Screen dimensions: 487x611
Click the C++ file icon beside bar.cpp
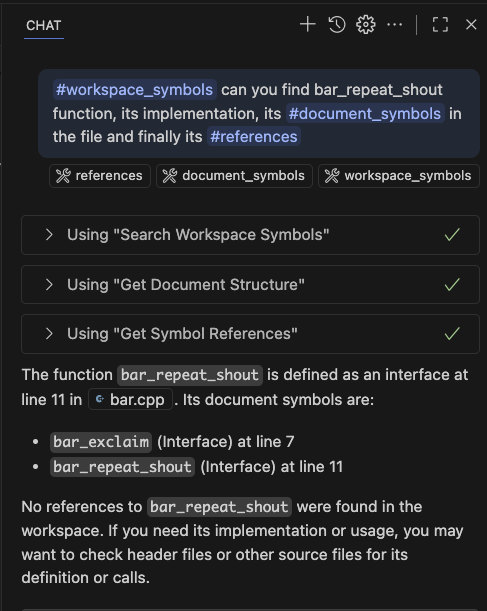point(100,399)
